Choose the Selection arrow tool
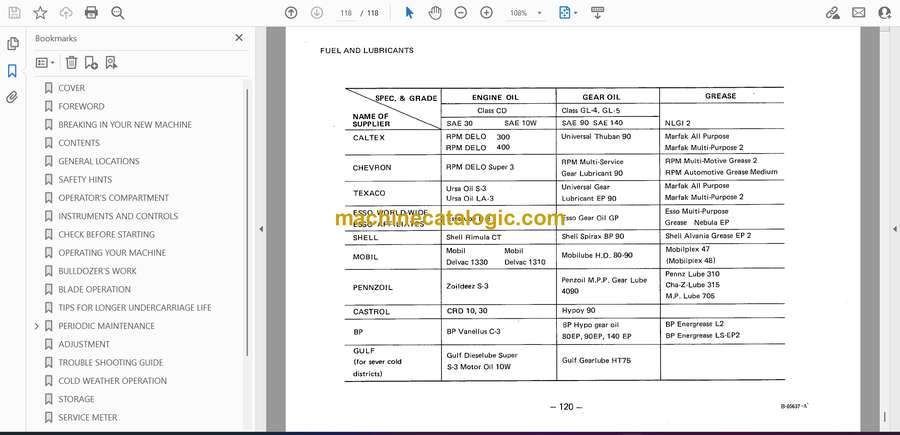This screenshot has height=435, width=900. click(x=409, y=13)
